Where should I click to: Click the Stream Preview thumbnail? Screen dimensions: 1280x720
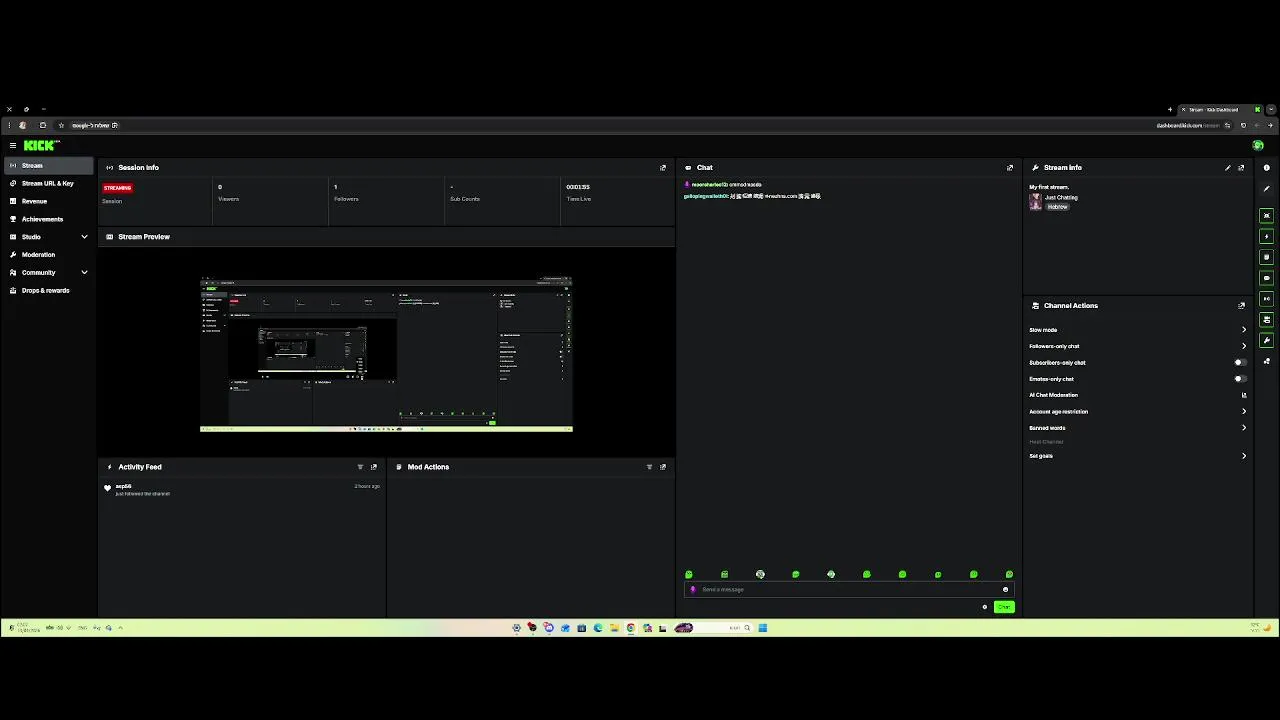tap(386, 354)
